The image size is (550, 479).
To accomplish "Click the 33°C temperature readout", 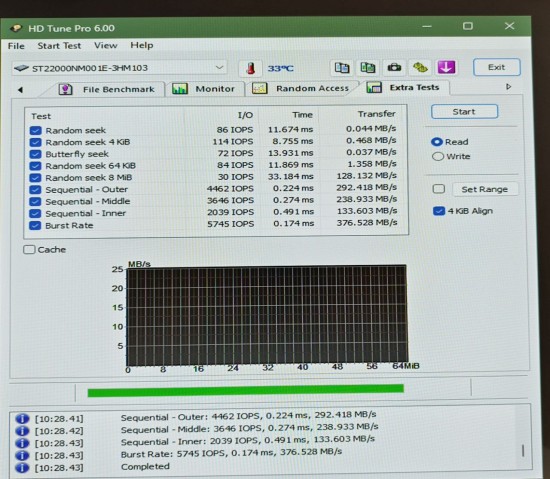I will [x=280, y=68].
